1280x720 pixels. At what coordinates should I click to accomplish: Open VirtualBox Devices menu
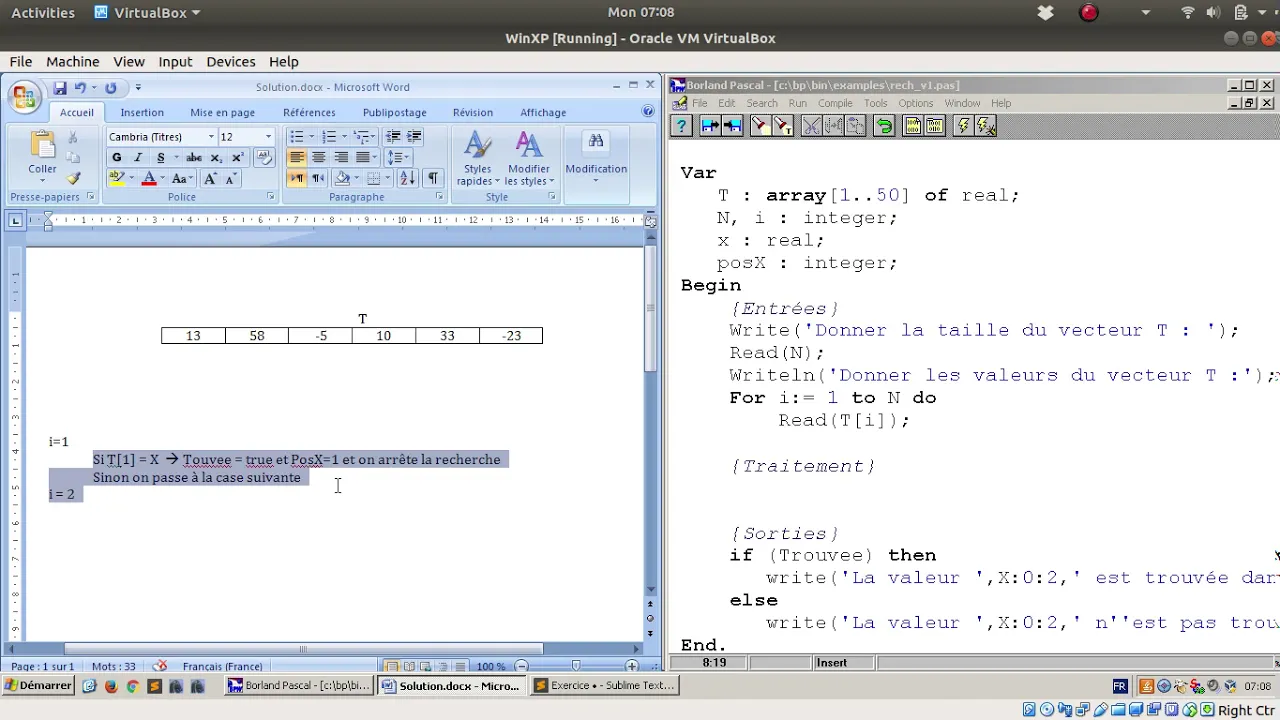(x=231, y=61)
